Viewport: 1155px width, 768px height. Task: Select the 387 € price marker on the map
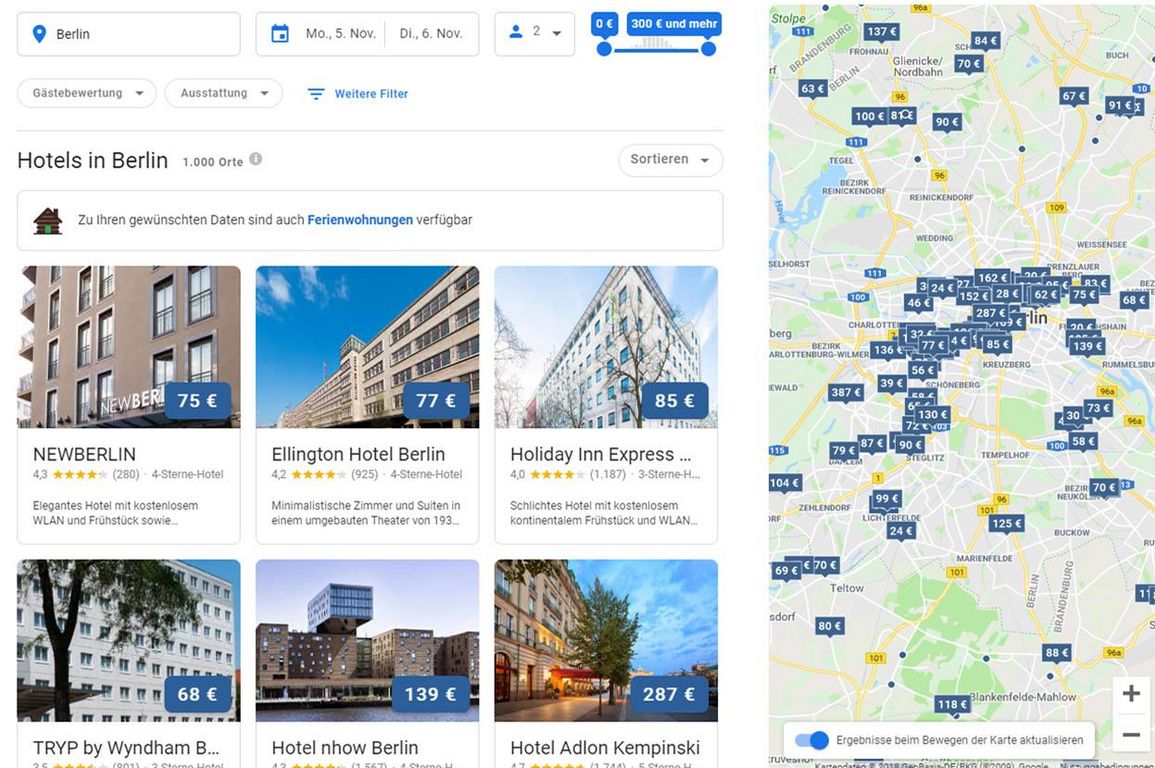coord(846,393)
